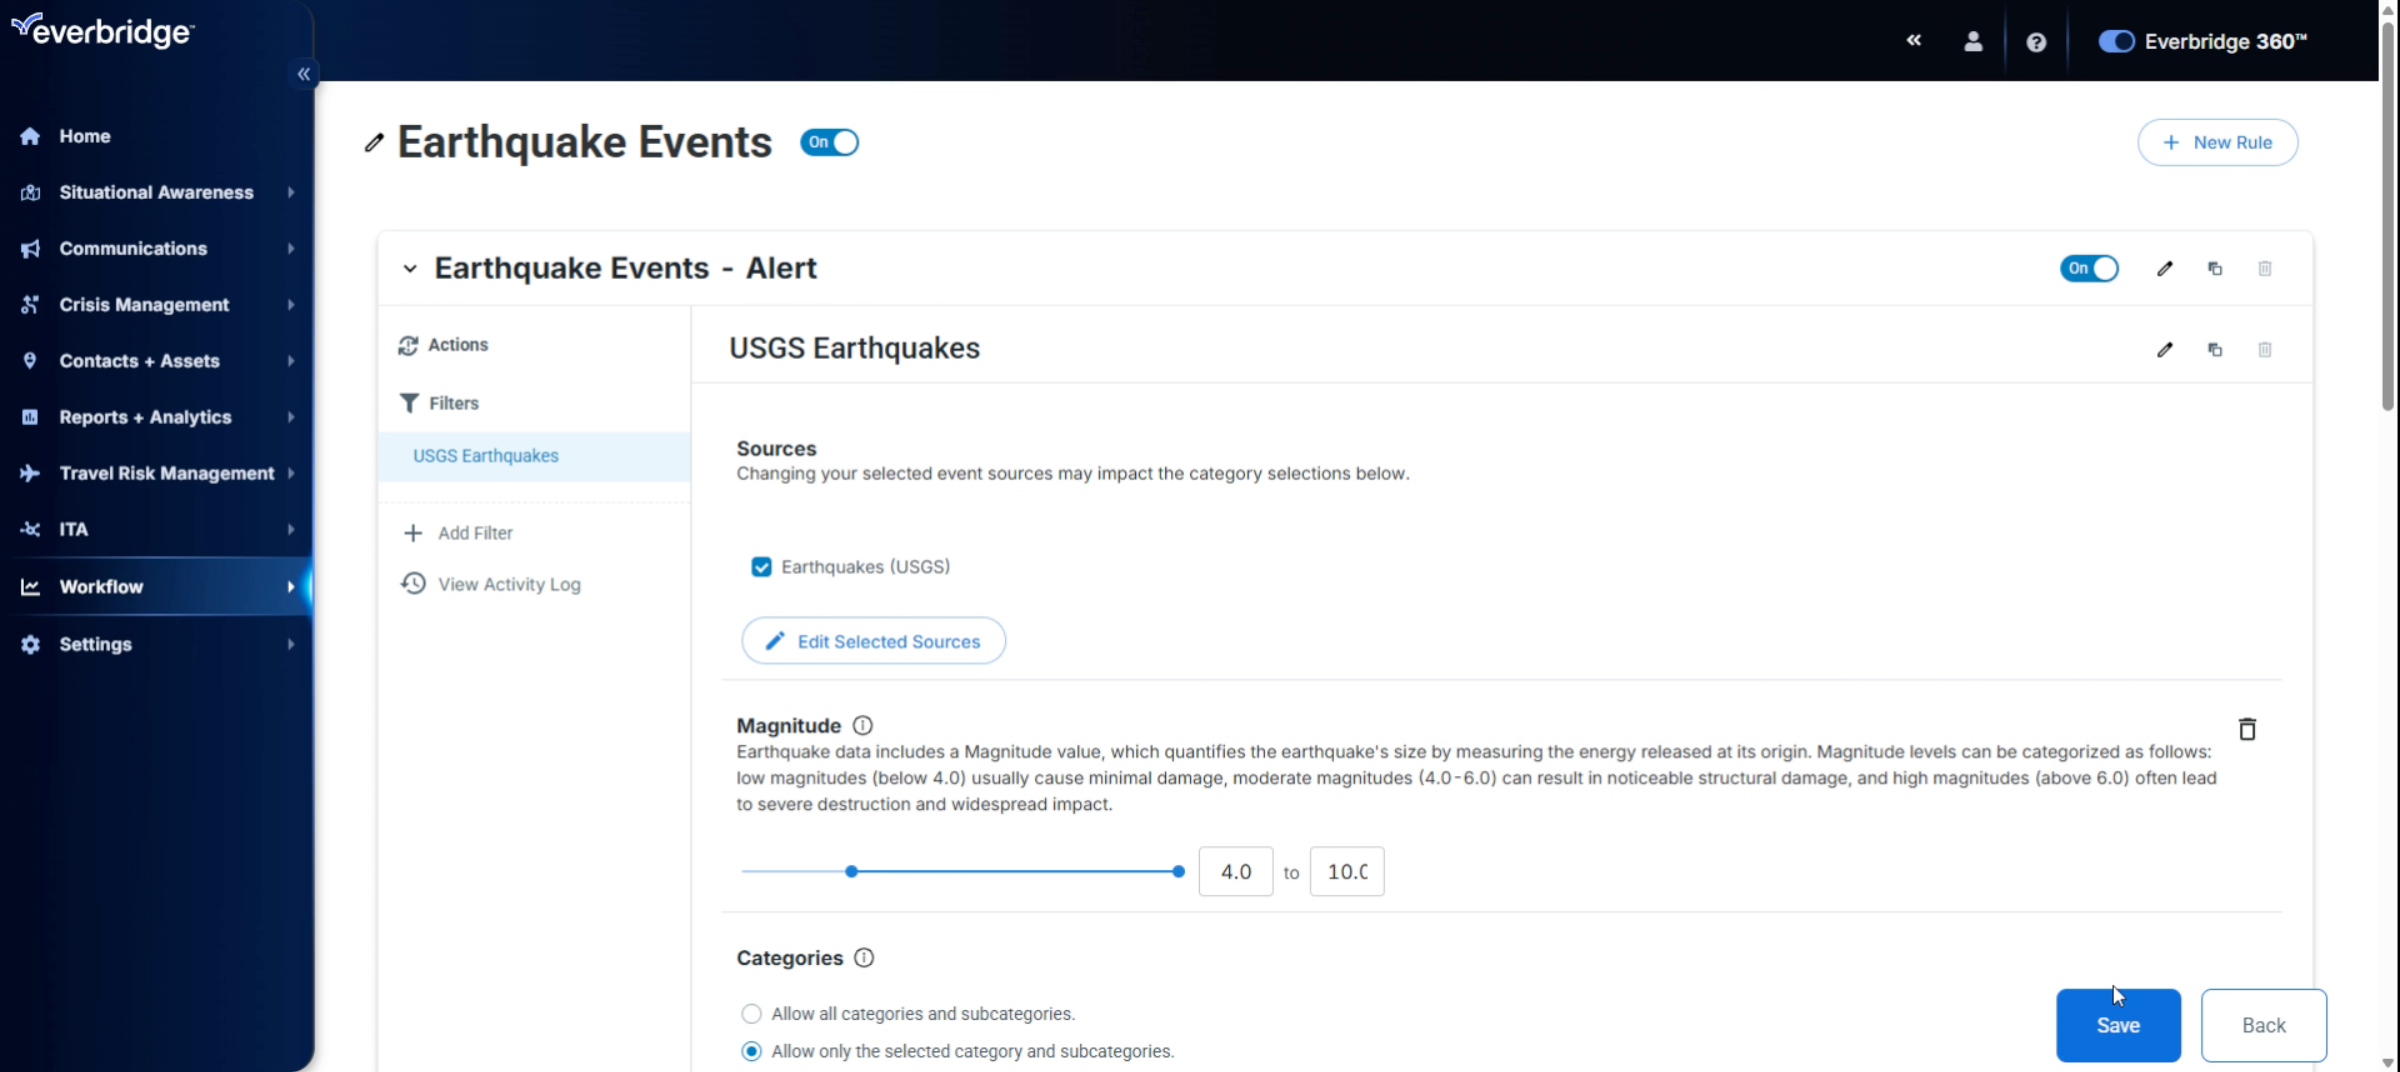Open the Crisis Management menu
The image size is (2400, 1072).
pos(145,305)
